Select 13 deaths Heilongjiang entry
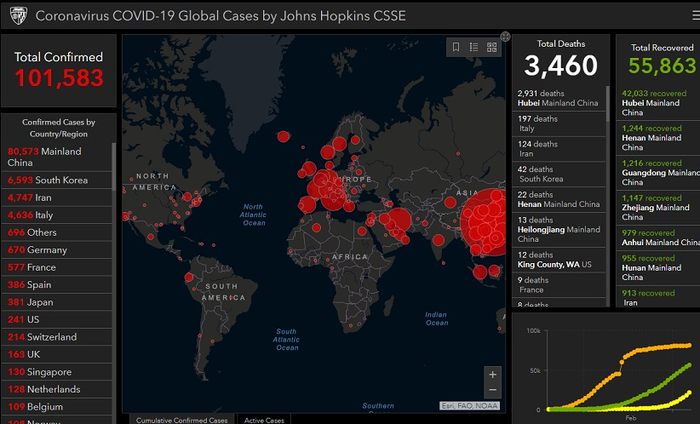Screen dimensions: 700x424 [558, 229]
